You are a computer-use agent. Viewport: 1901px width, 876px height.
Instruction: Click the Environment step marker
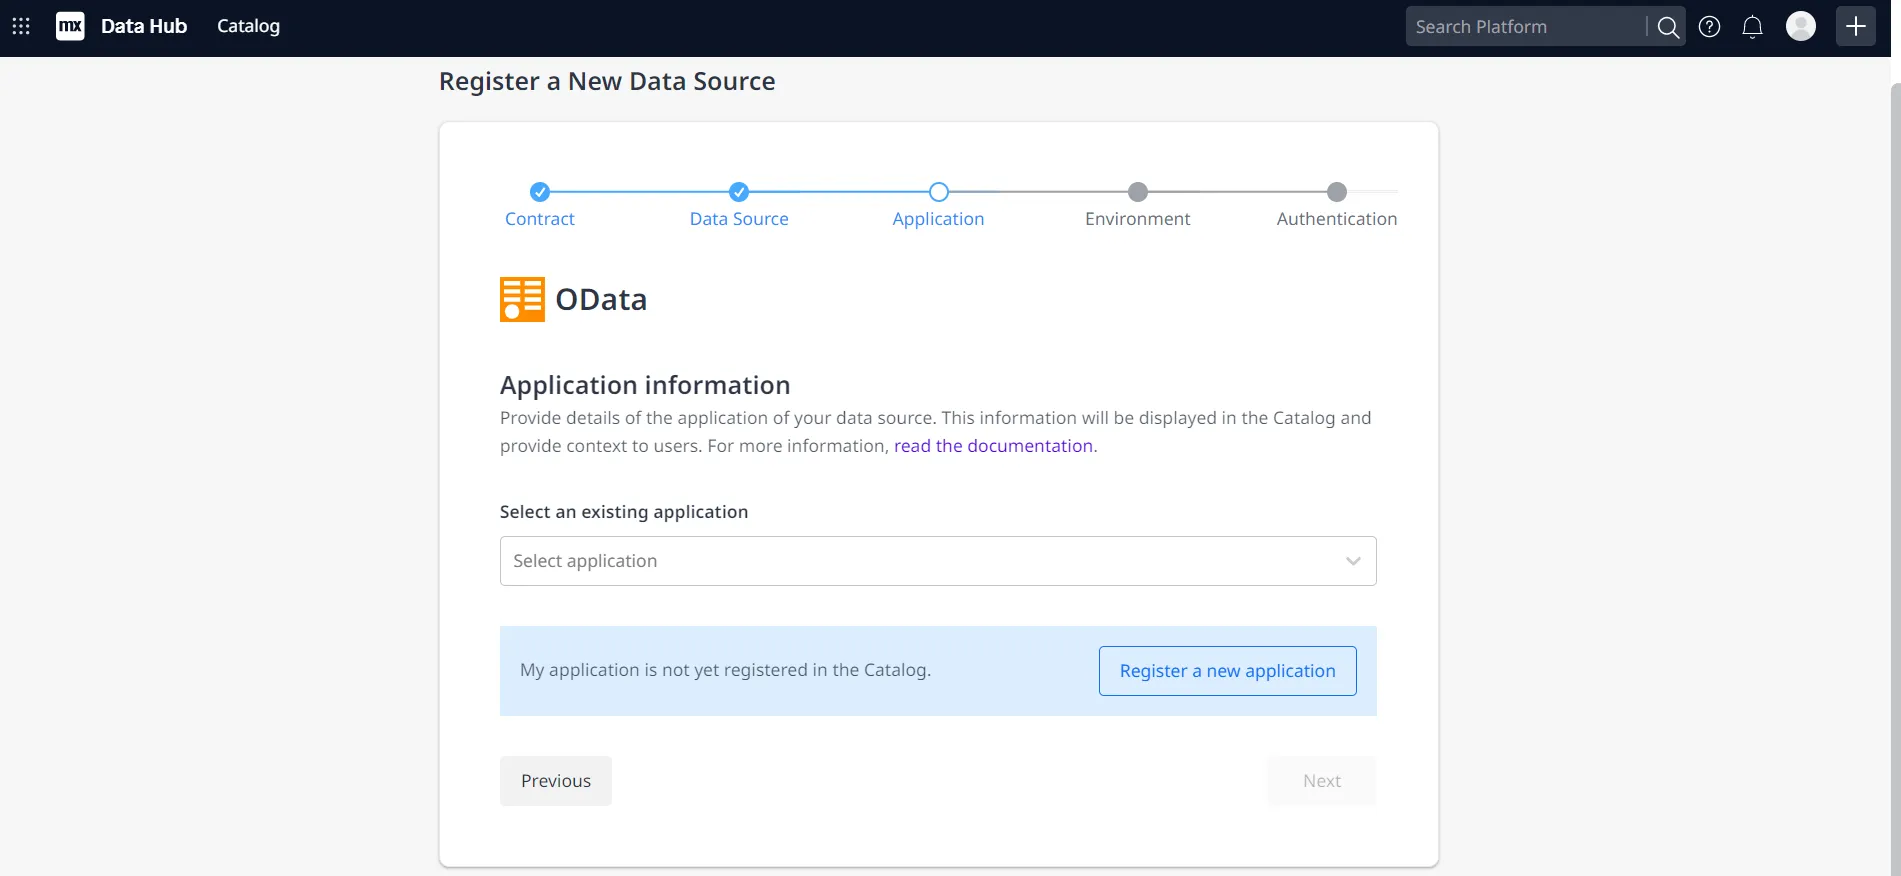(1137, 192)
